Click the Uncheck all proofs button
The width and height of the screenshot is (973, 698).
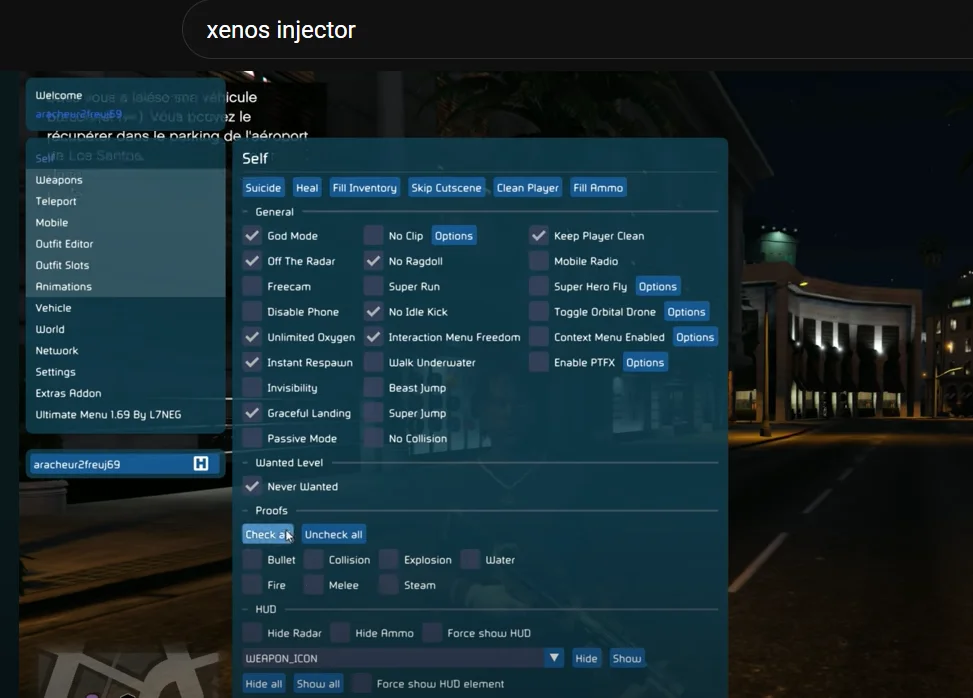(333, 535)
